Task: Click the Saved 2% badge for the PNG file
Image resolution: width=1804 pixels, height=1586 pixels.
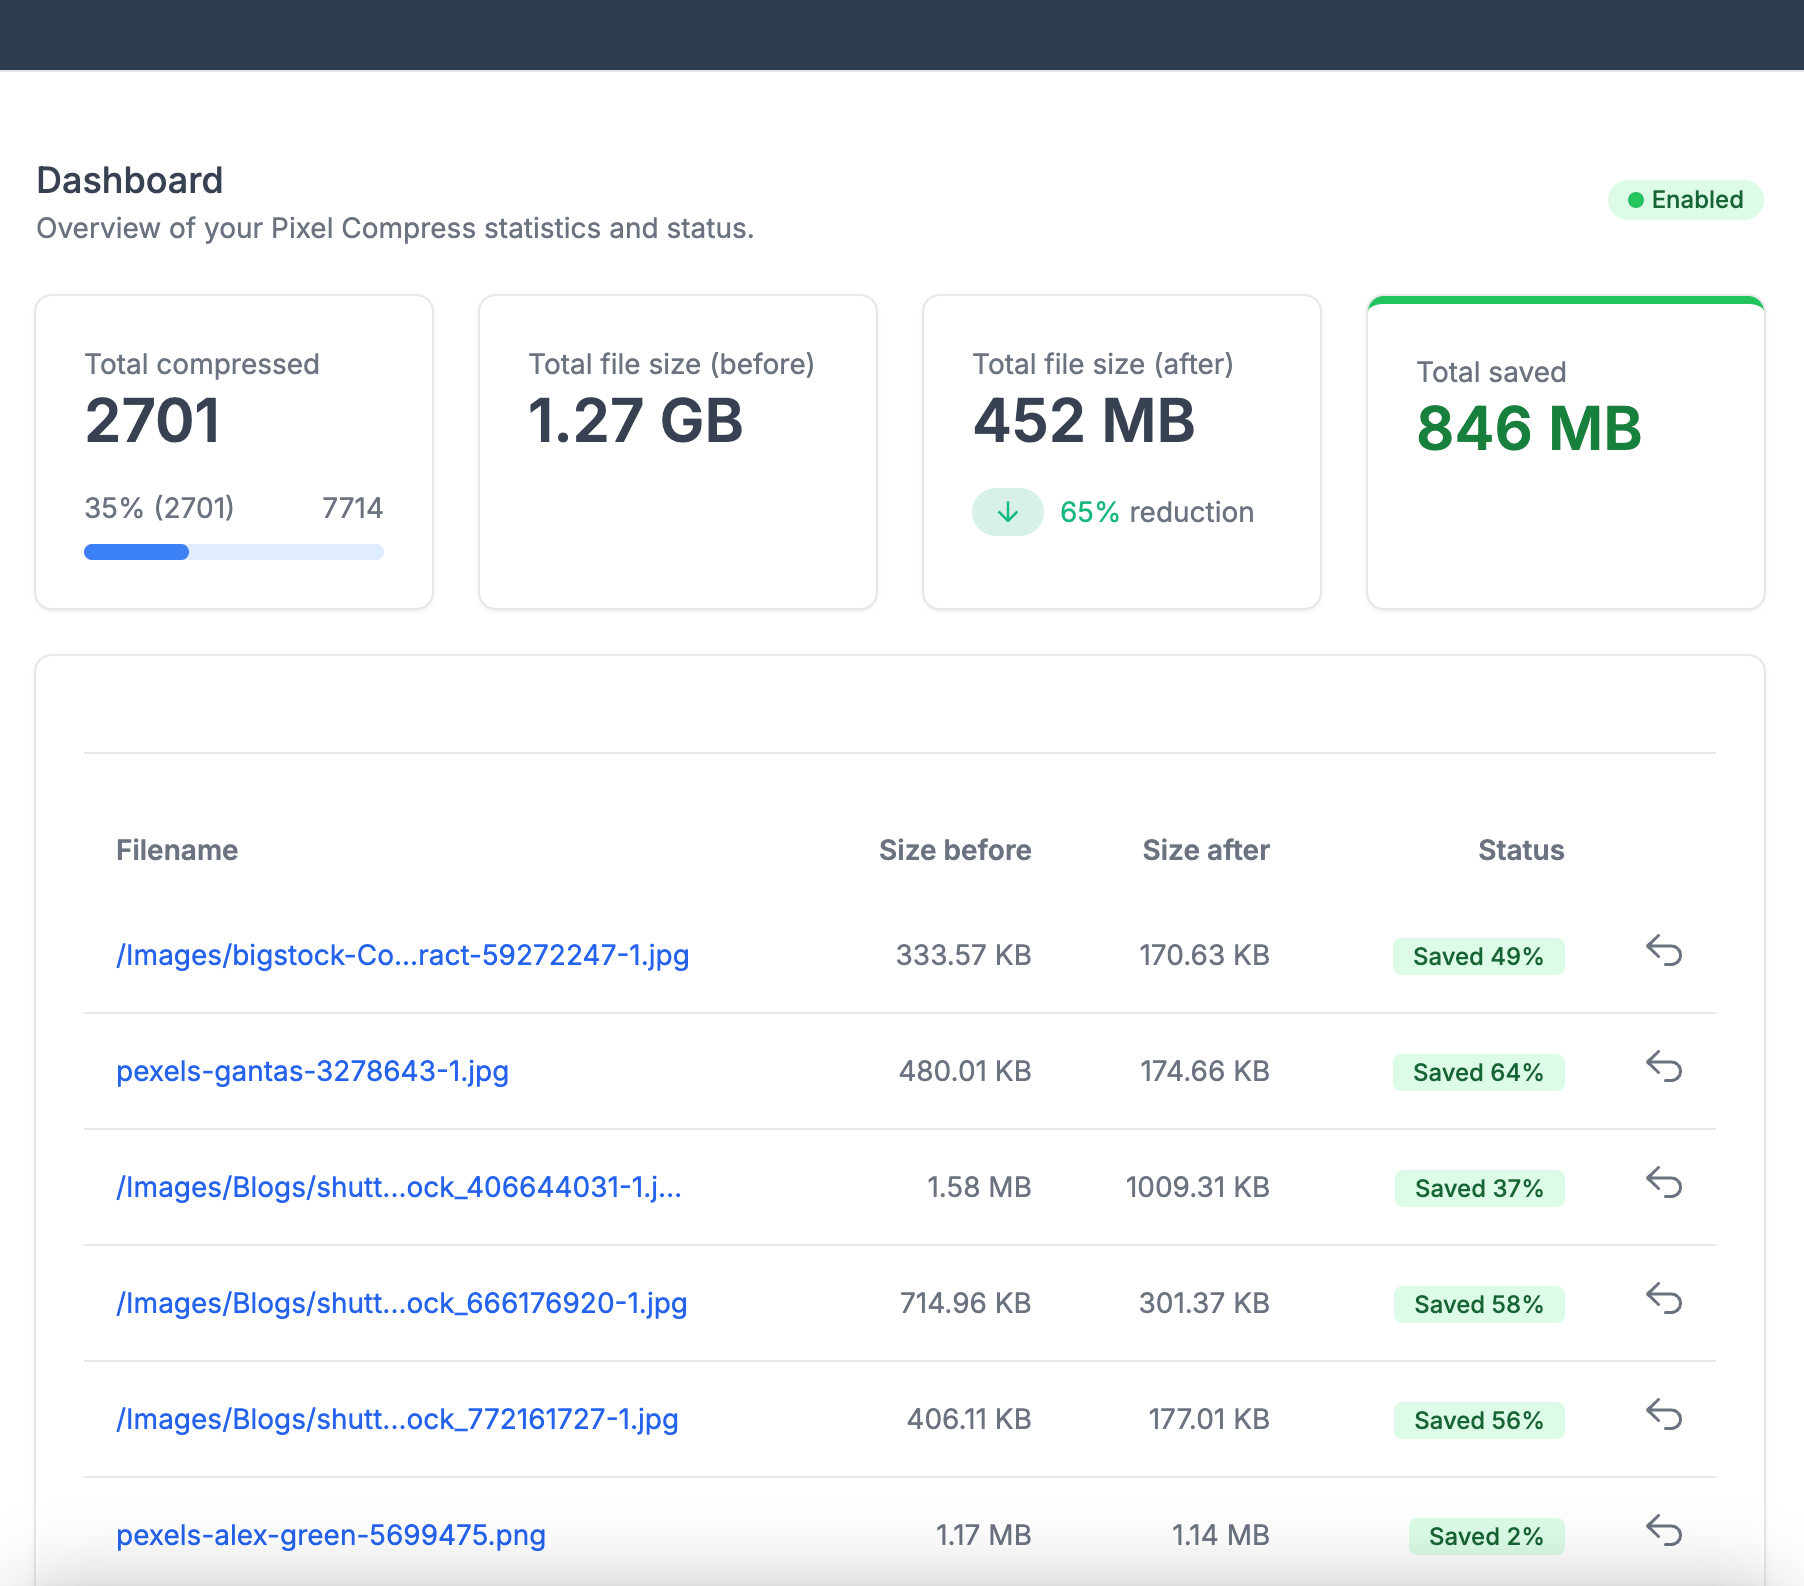Action: pos(1487,1536)
